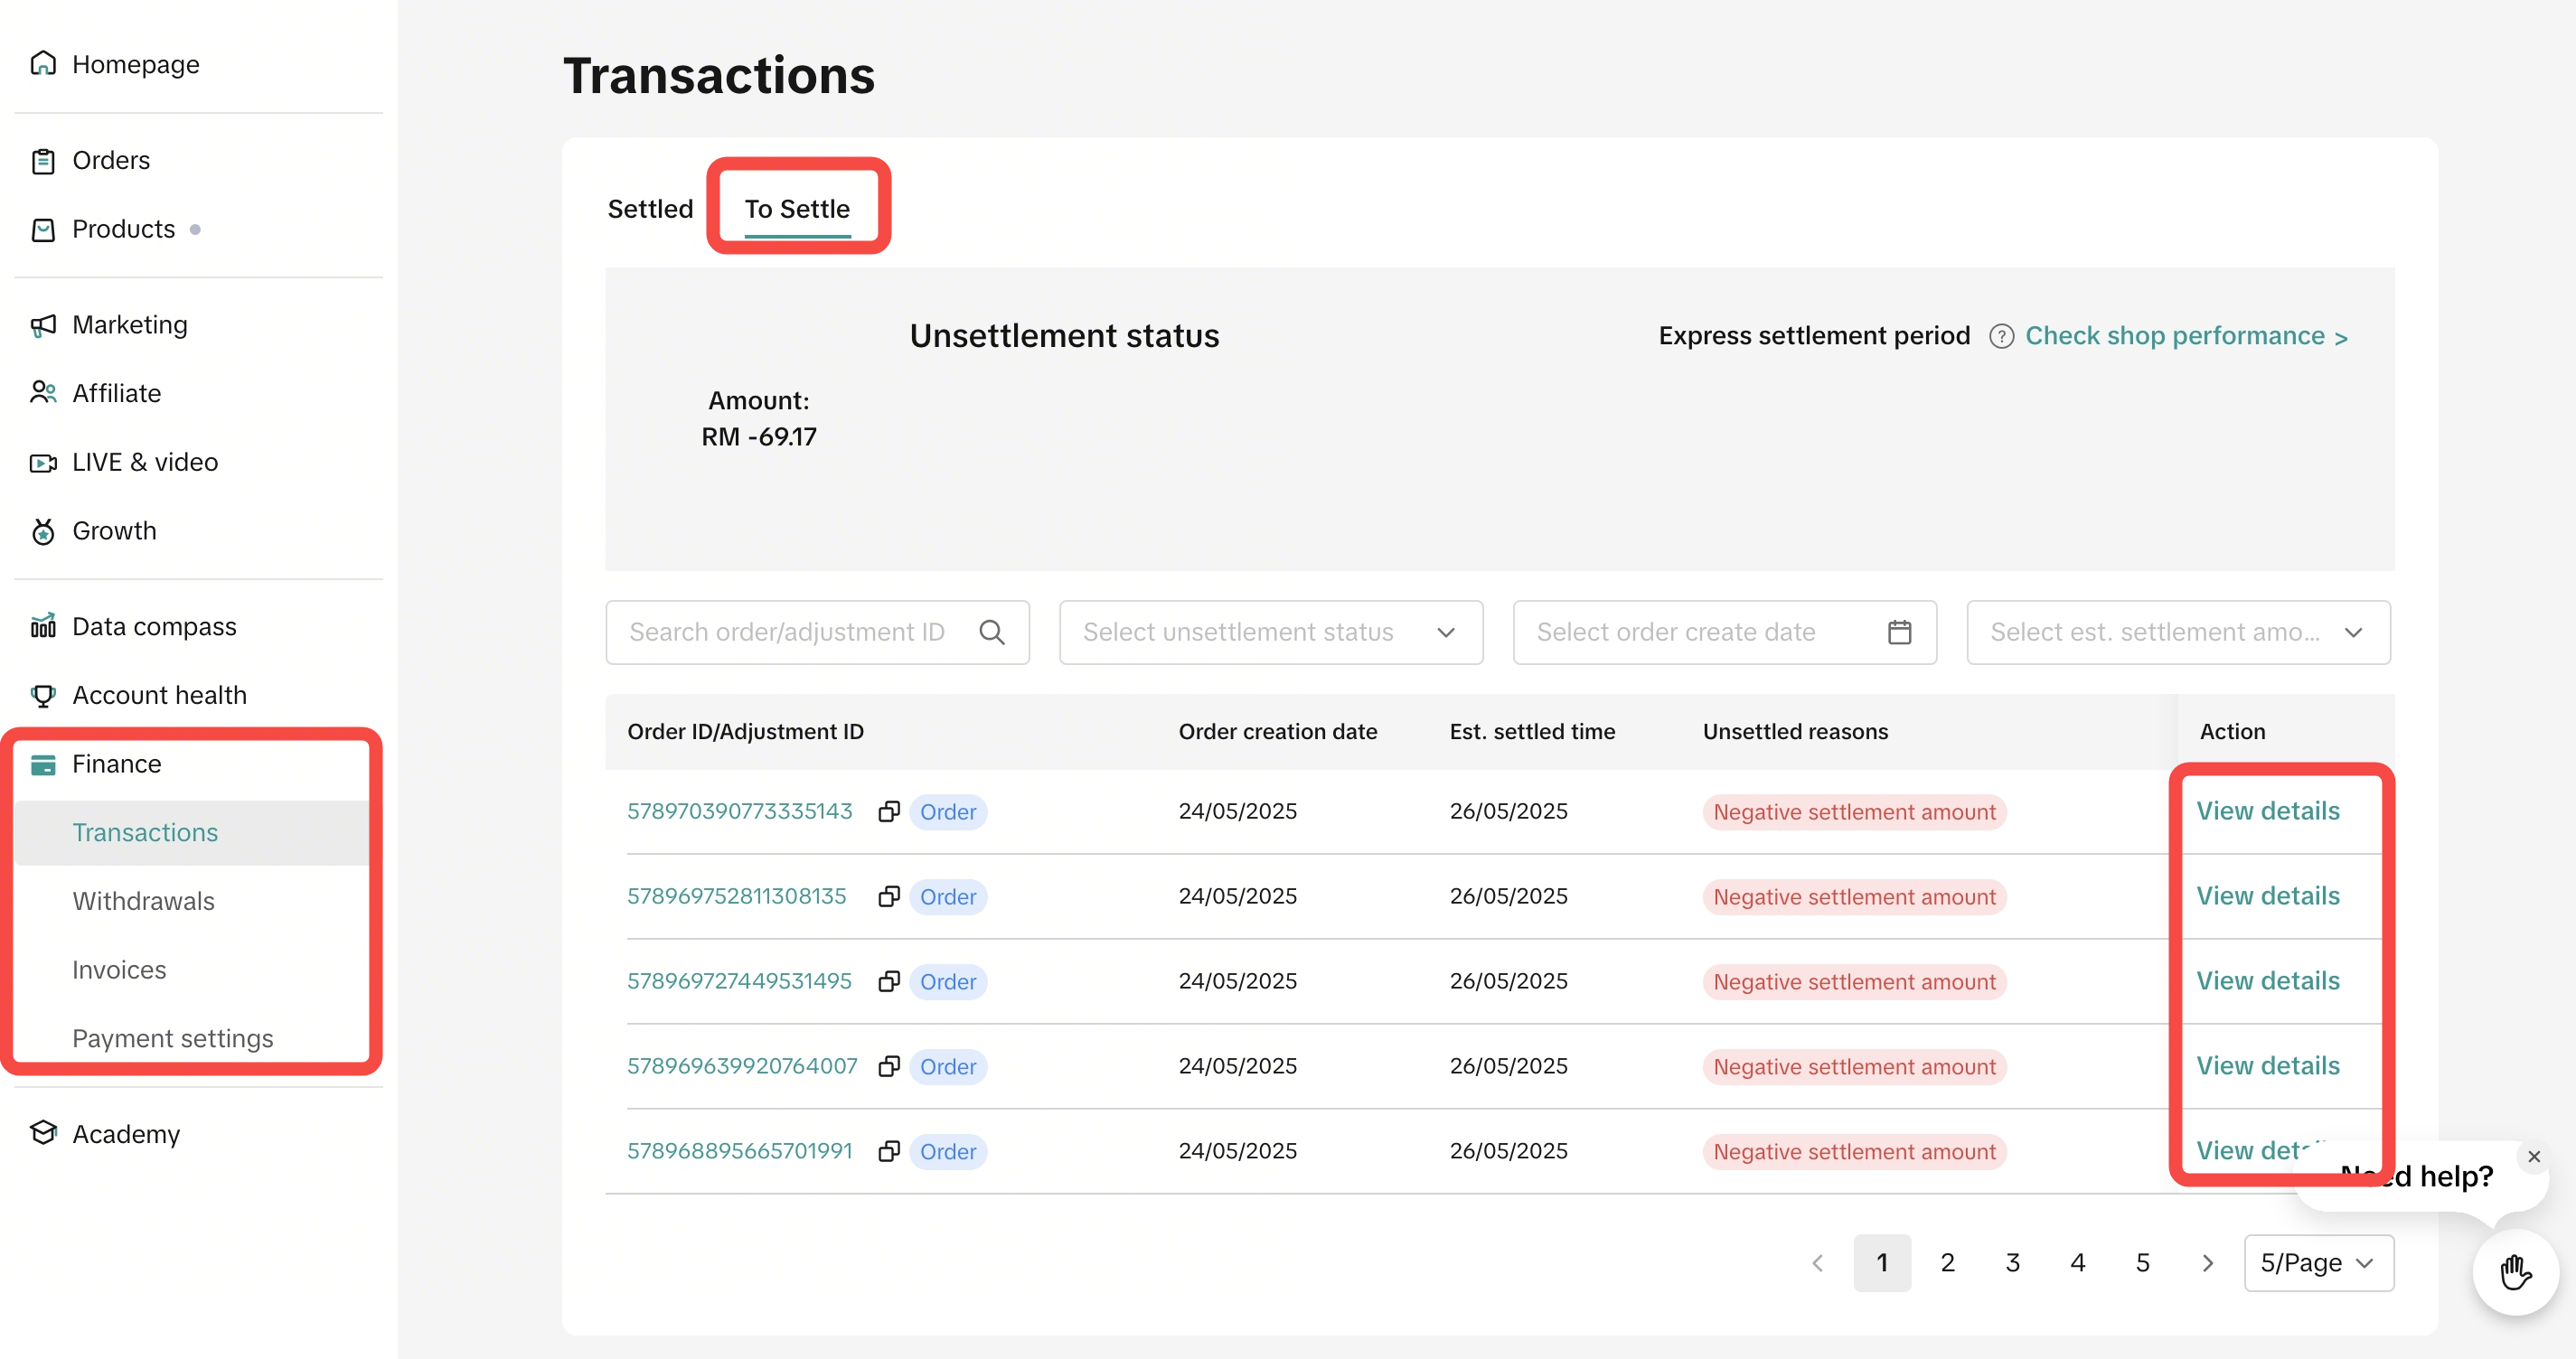Click the Express settlement period help icon
The width and height of the screenshot is (2576, 1359).
pyautogui.click(x=2000, y=337)
